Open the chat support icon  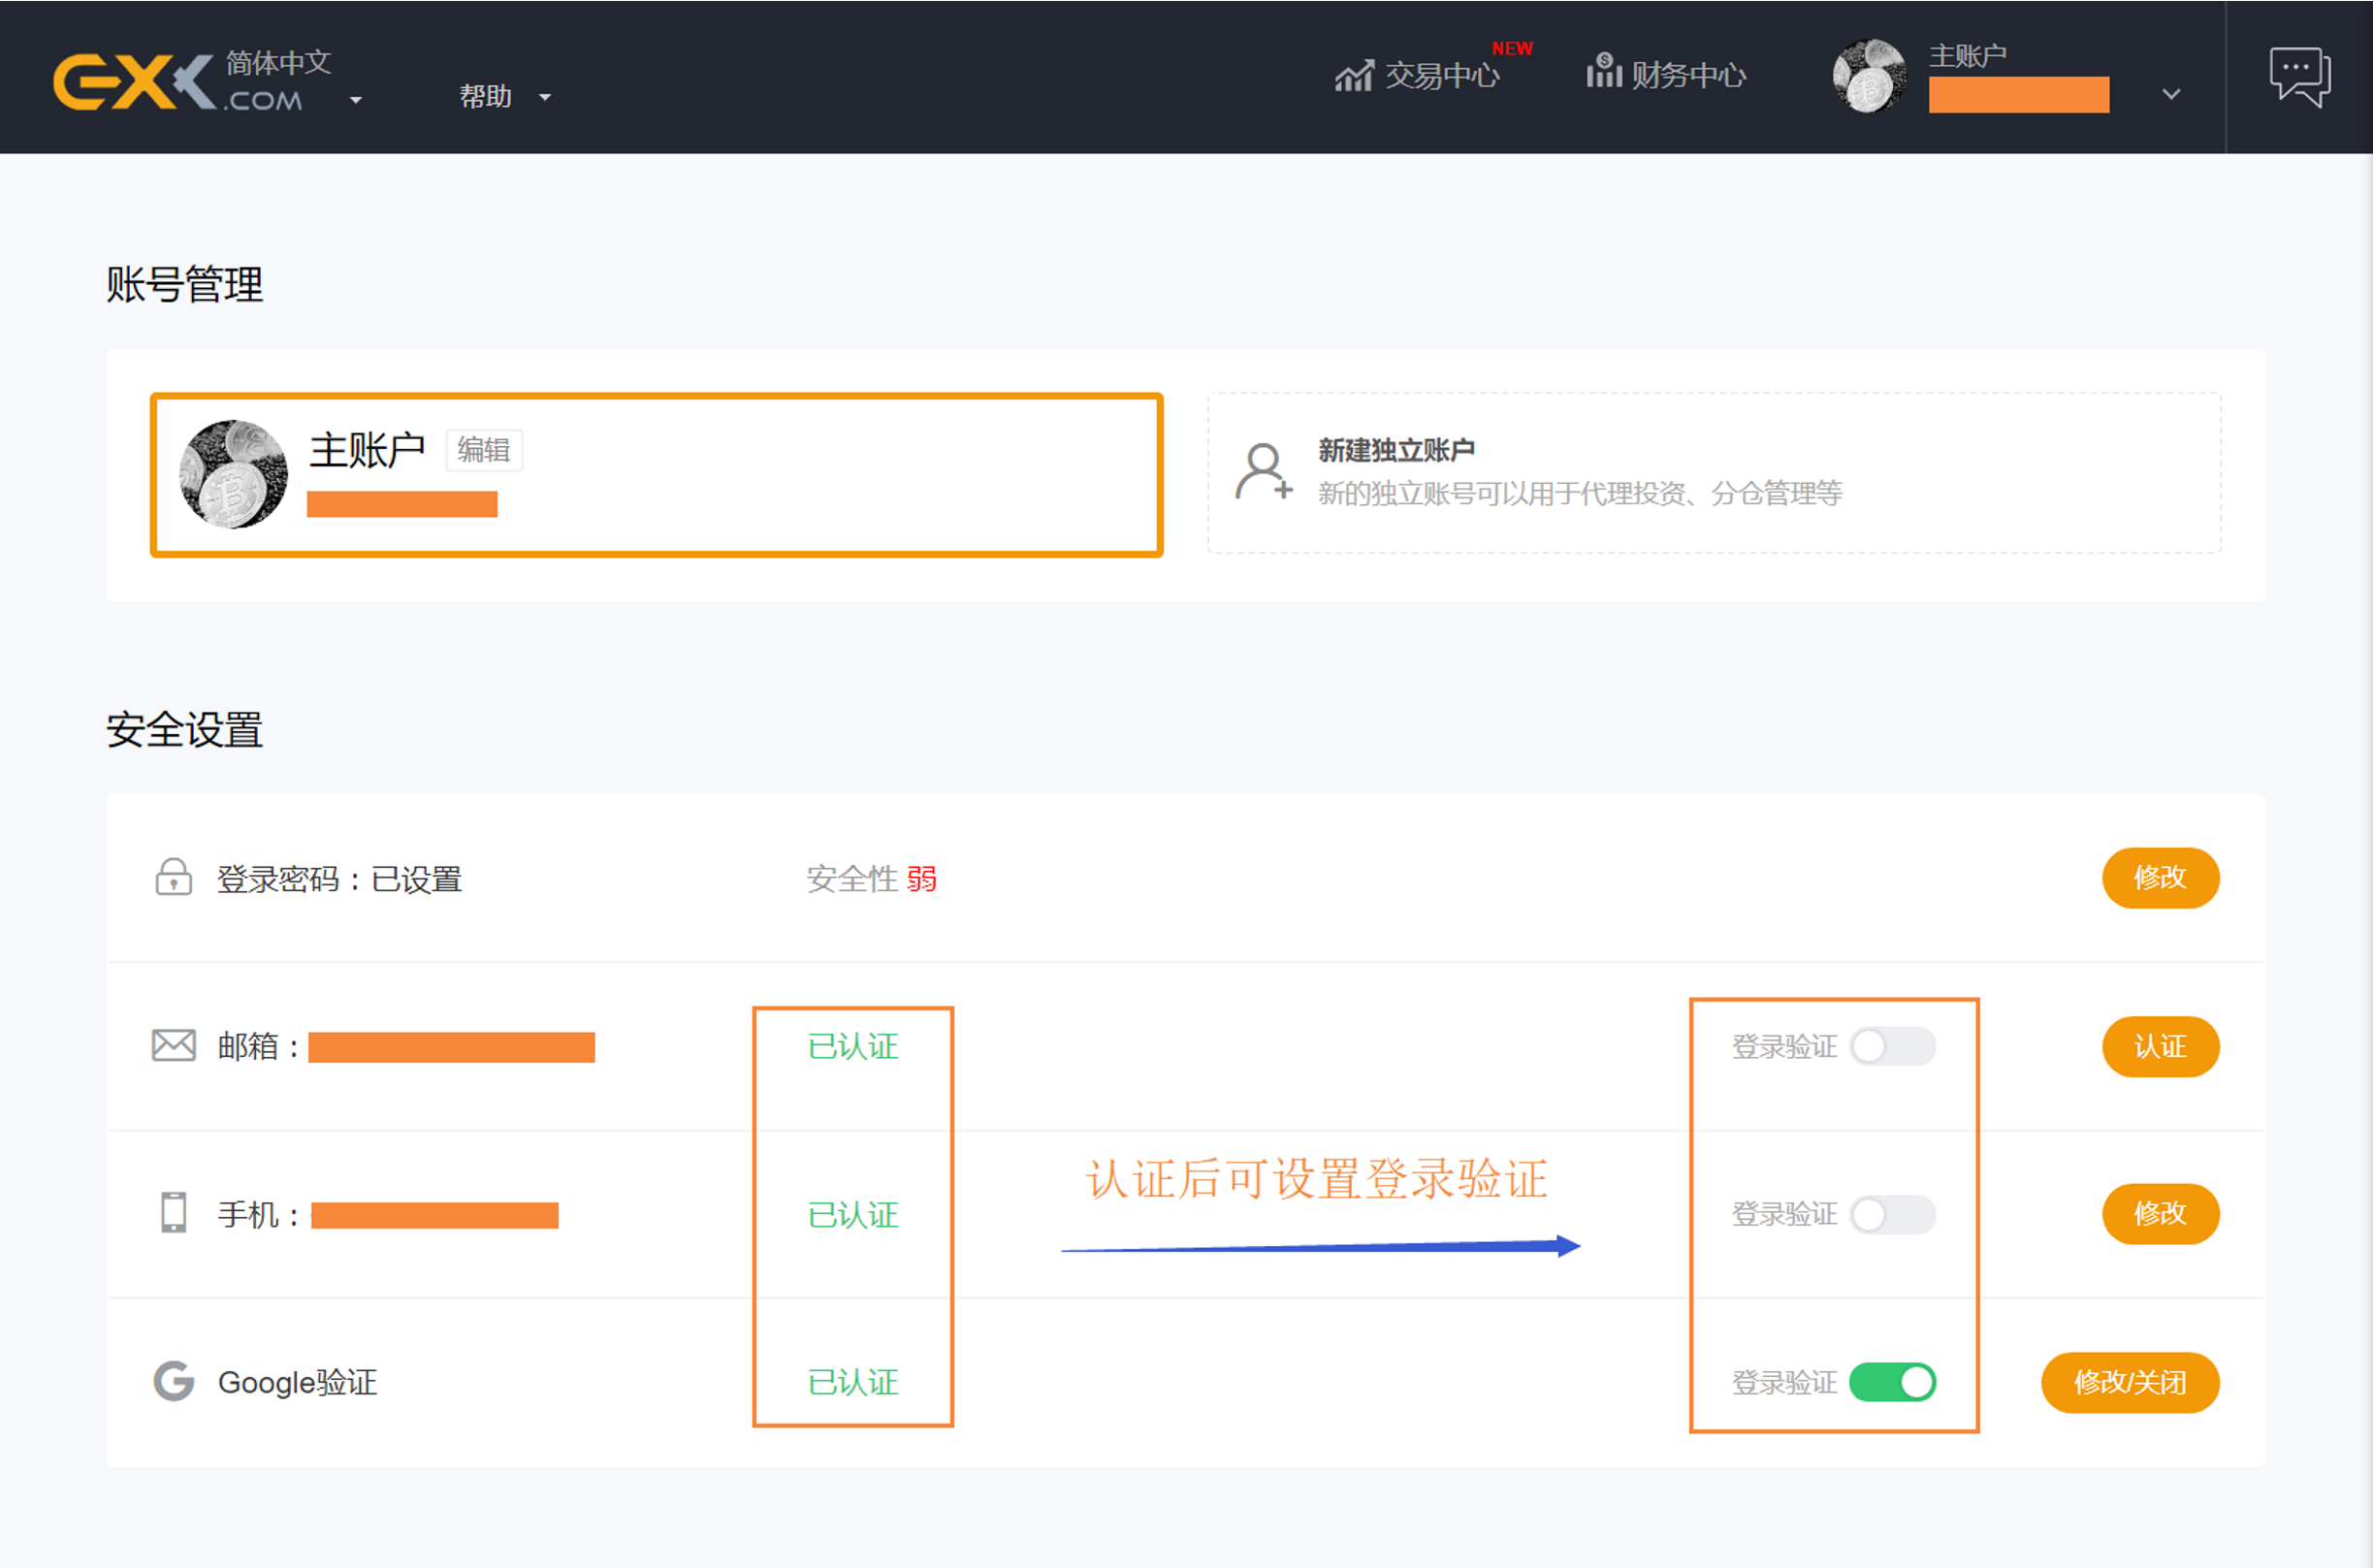pos(2299,77)
